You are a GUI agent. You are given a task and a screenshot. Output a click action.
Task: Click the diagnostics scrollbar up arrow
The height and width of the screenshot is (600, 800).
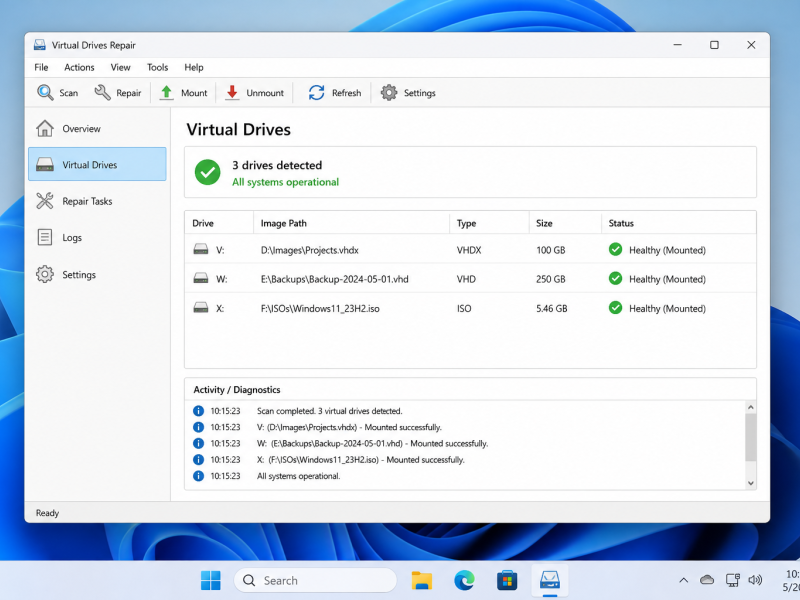coord(751,407)
